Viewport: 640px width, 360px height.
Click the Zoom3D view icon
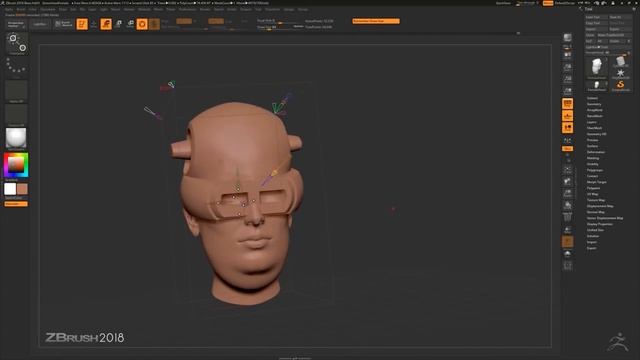point(567,193)
